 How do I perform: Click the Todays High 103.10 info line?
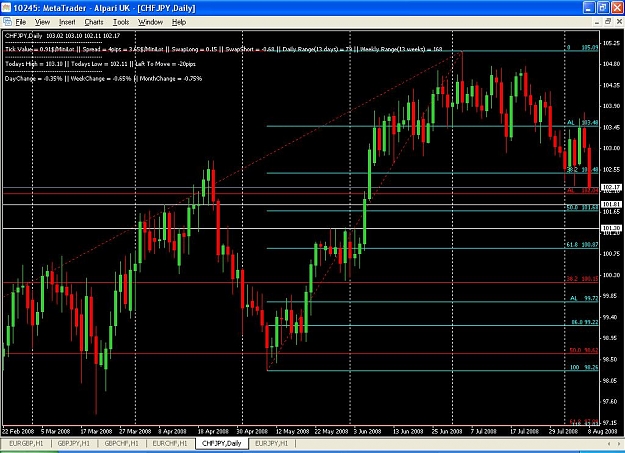point(100,64)
